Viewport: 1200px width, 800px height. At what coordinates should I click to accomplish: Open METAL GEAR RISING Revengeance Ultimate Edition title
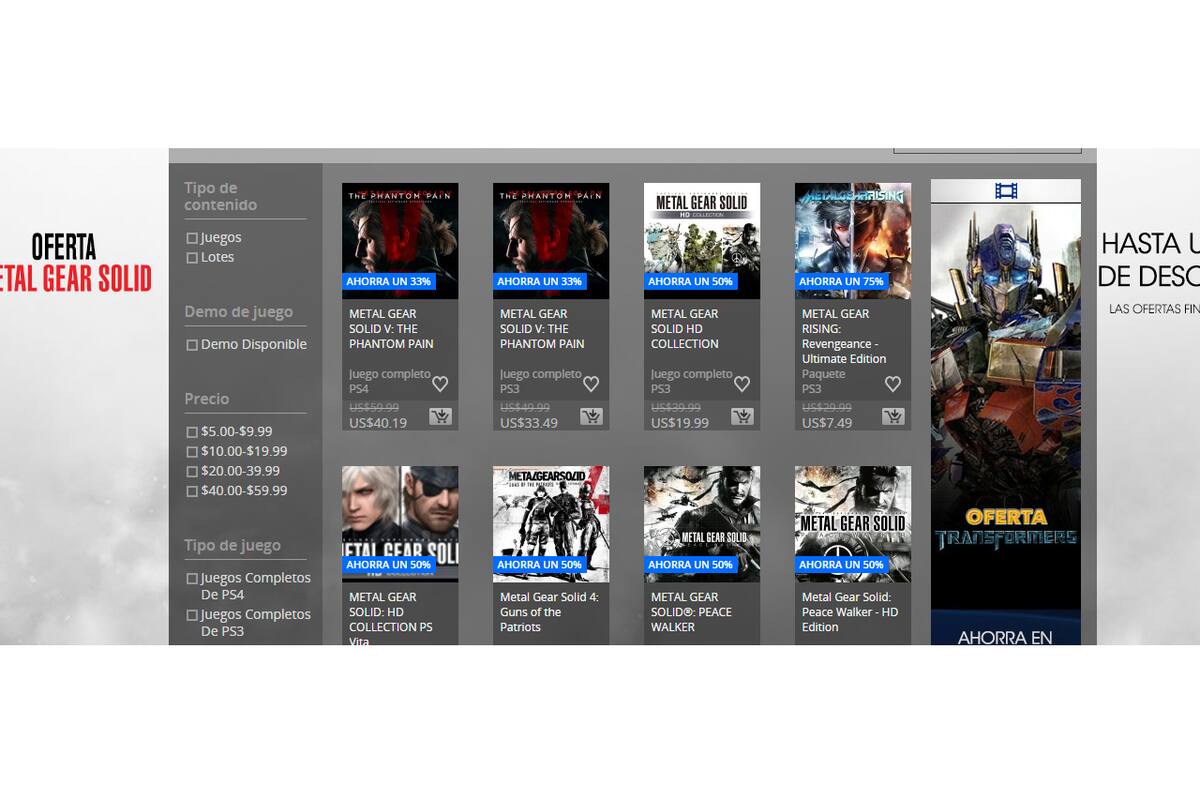(844, 336)
